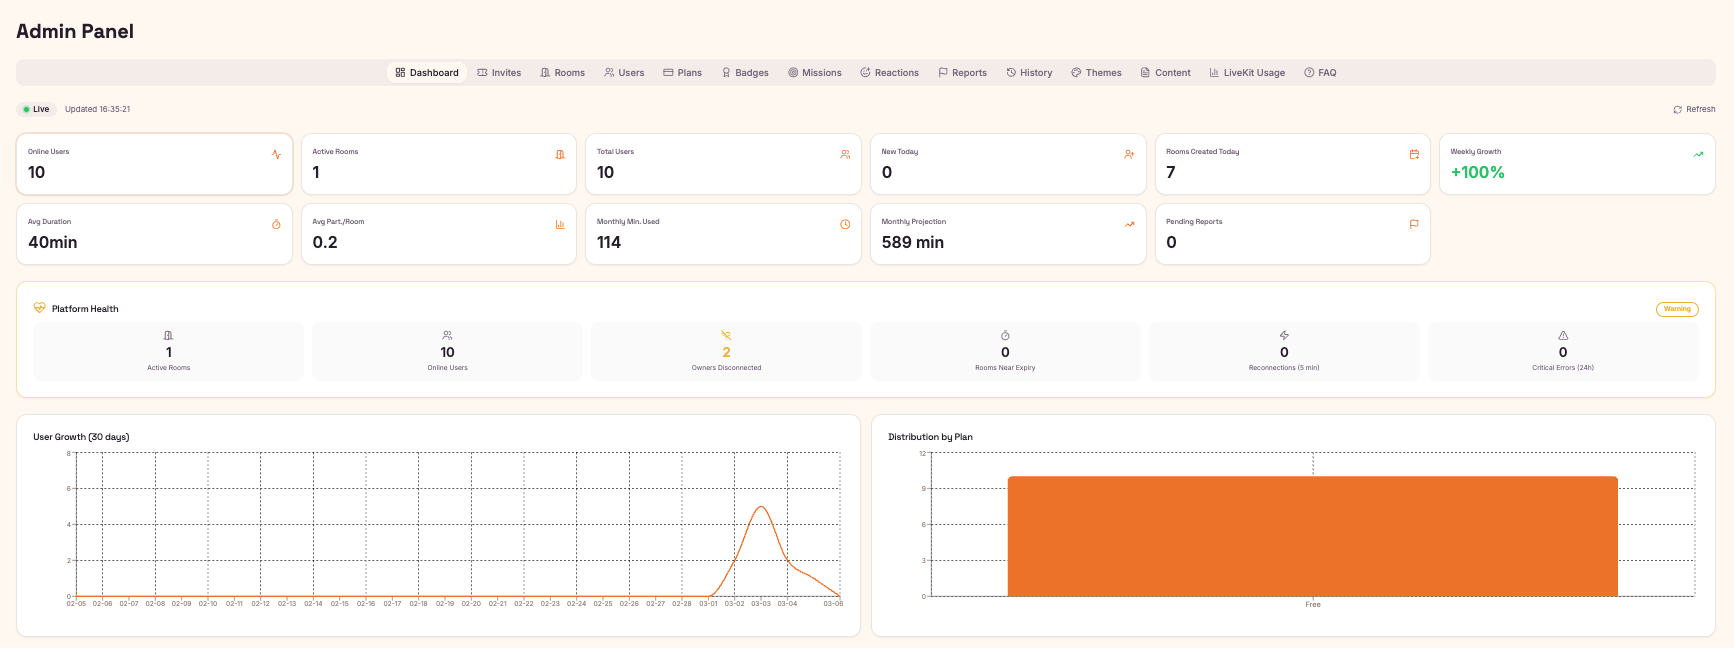Click the 589 min projection value

912,242
